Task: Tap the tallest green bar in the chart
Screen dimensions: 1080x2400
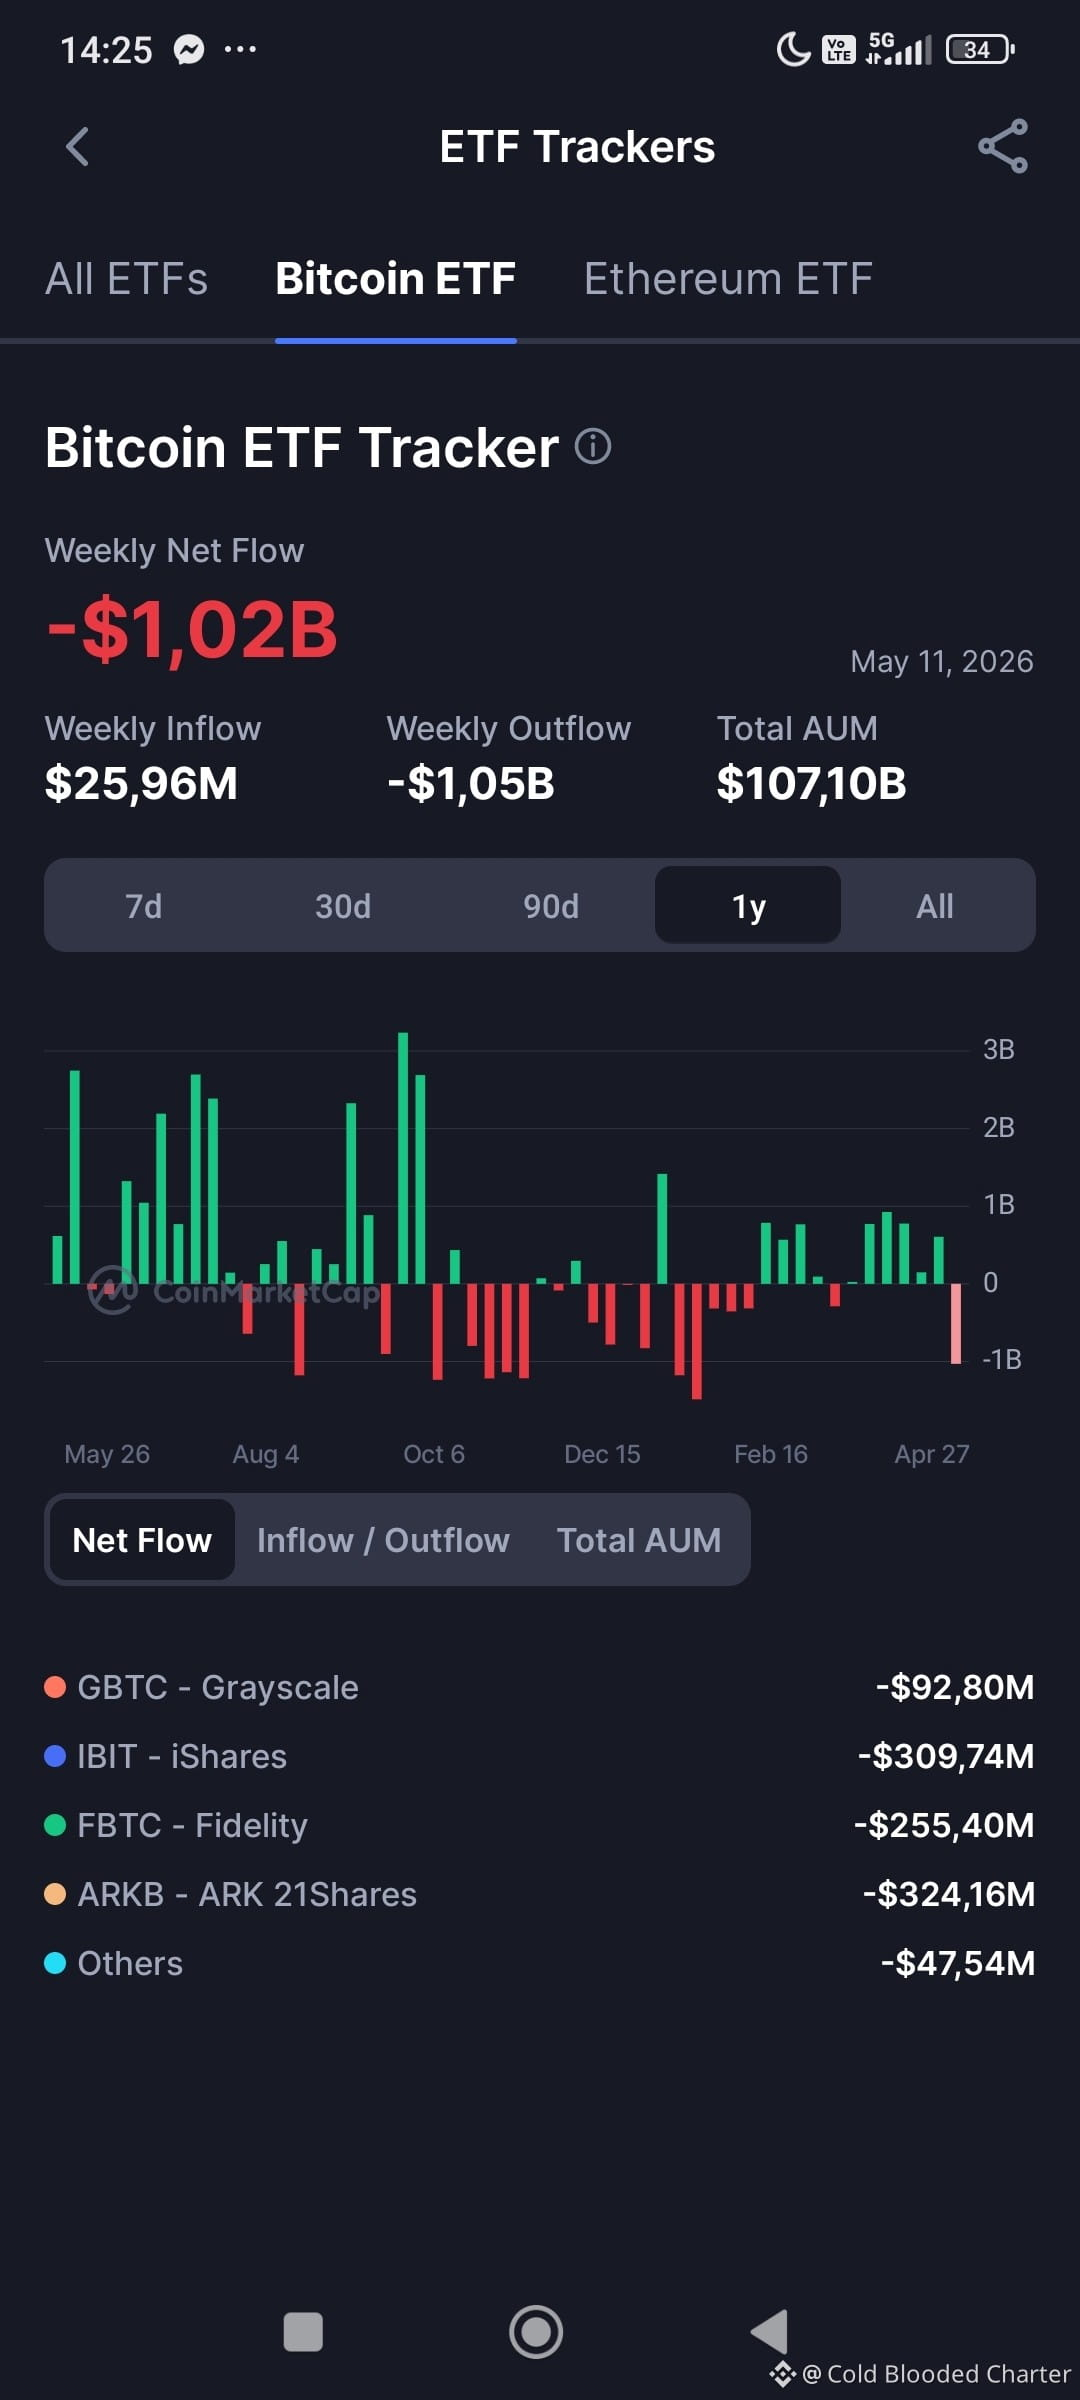Action: 403,1158
